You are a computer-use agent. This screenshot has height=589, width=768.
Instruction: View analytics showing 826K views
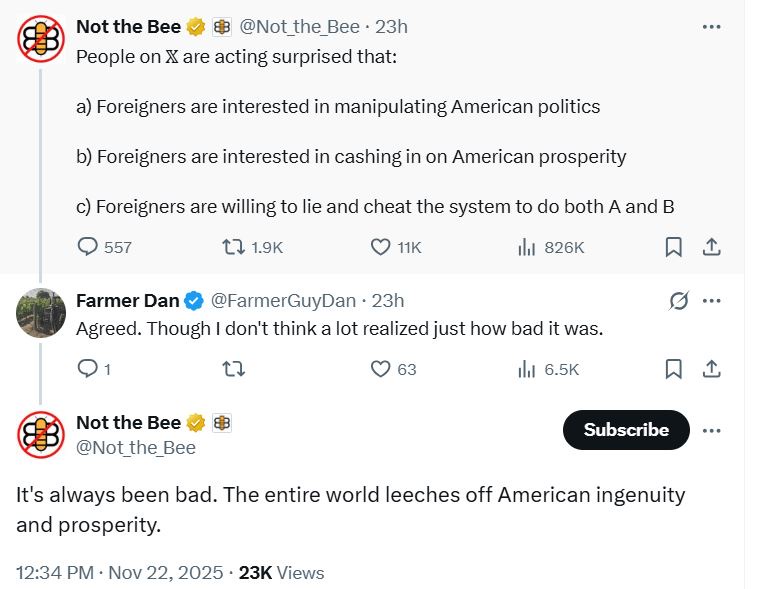tap(526, 246)
